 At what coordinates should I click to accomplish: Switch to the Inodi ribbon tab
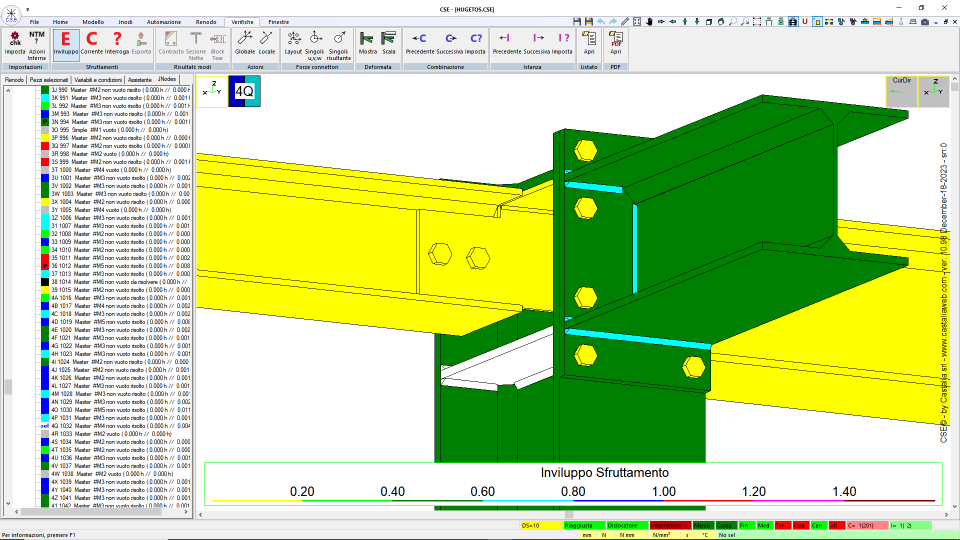pyautogui.click(x=125, y=22)
